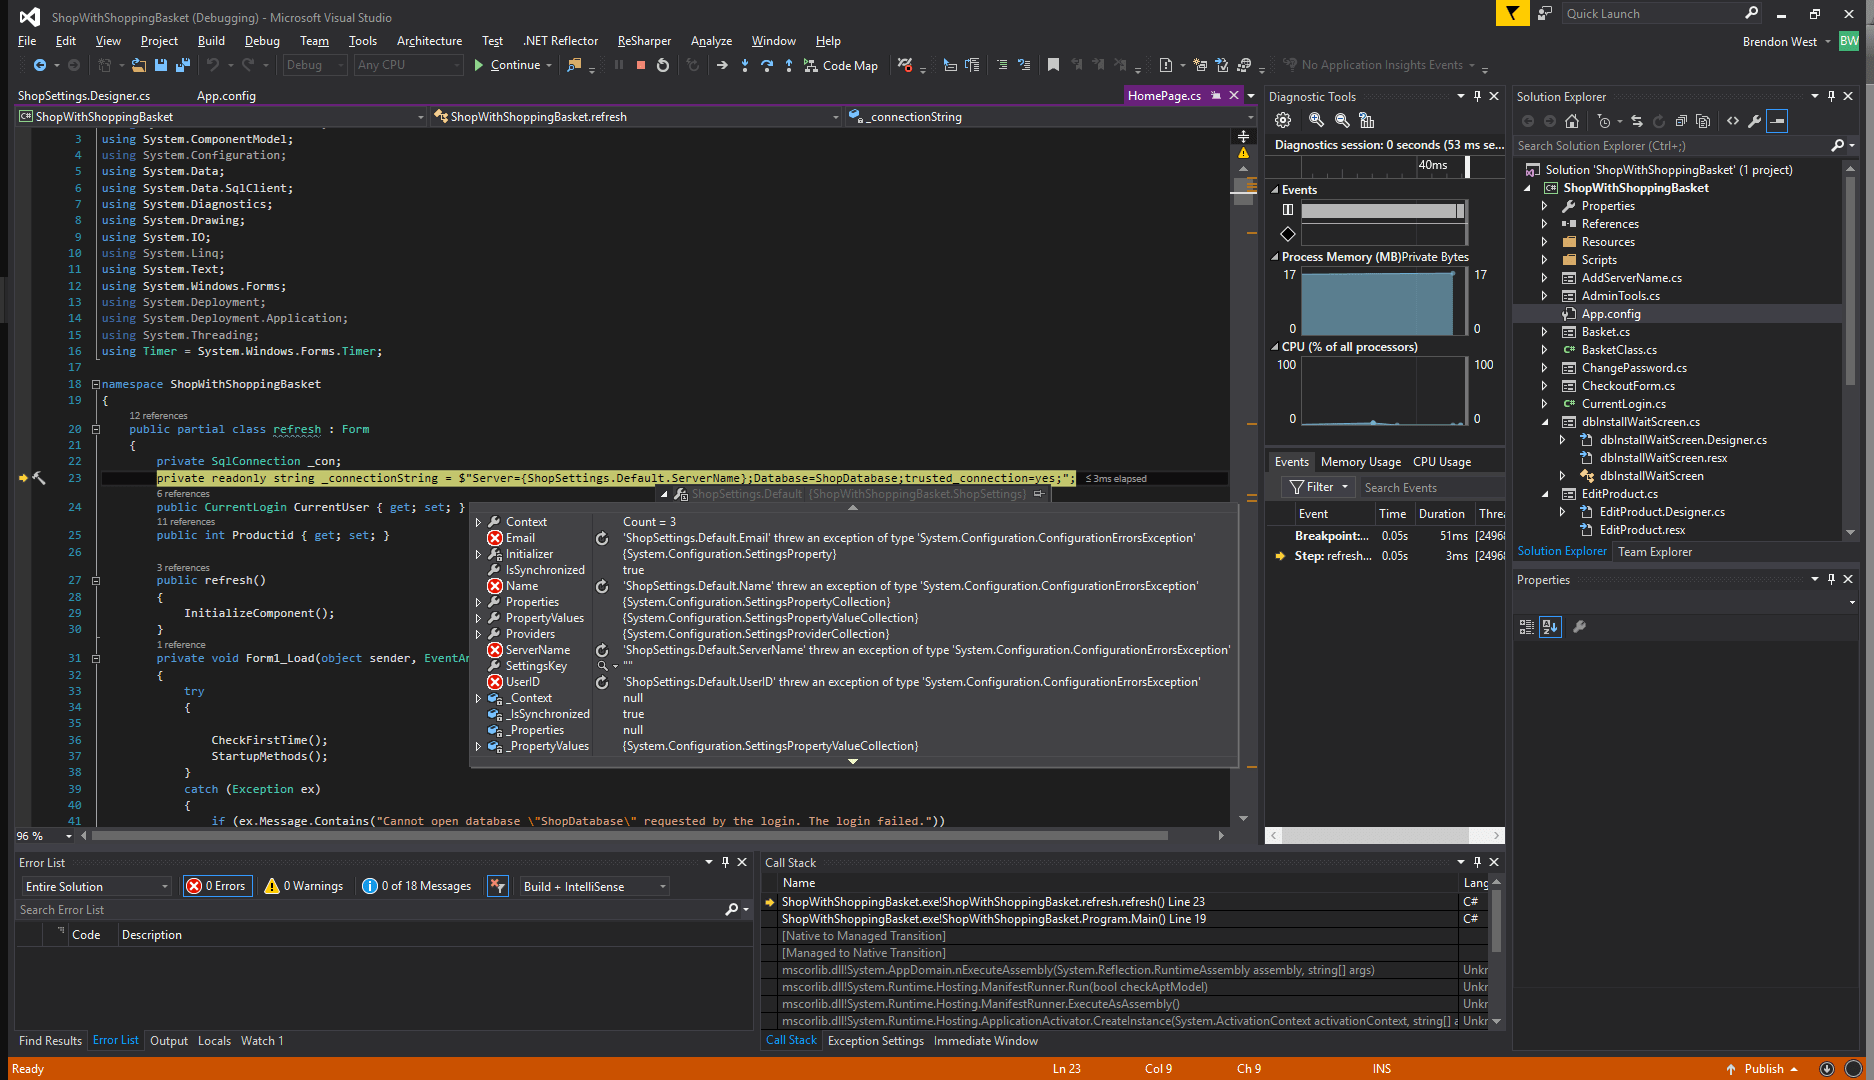Open the ReSharper menu
Viewport: 1874px width, 1080px height.
pyautogui.click(x=644, y=41)
